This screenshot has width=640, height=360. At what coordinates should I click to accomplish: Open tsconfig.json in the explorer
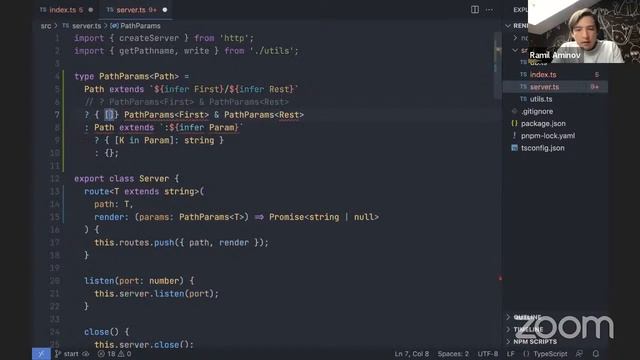tap(543, 148)
